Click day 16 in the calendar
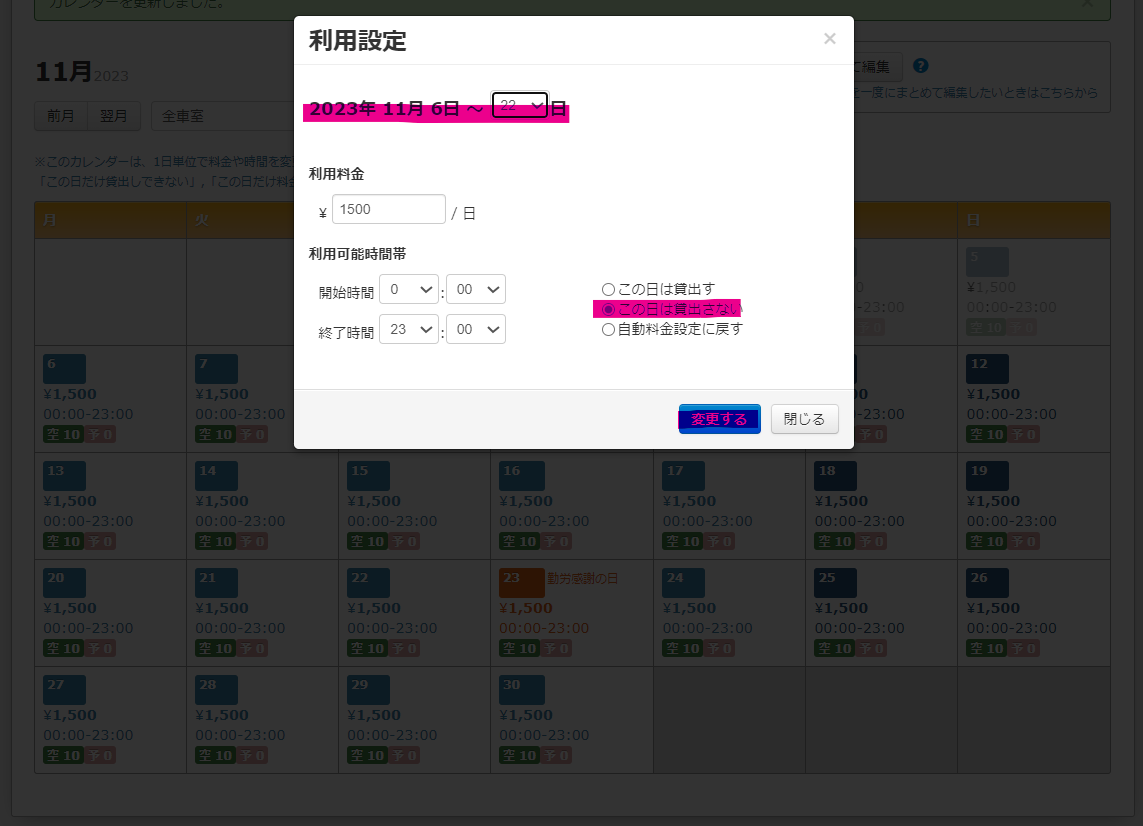1143x826 pixels. 522,476
